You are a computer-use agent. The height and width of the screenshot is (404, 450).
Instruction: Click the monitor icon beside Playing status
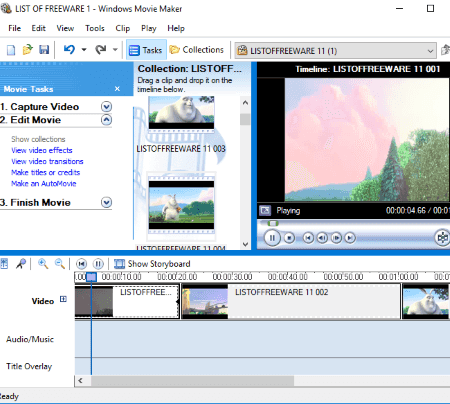[x=265, y=210]
